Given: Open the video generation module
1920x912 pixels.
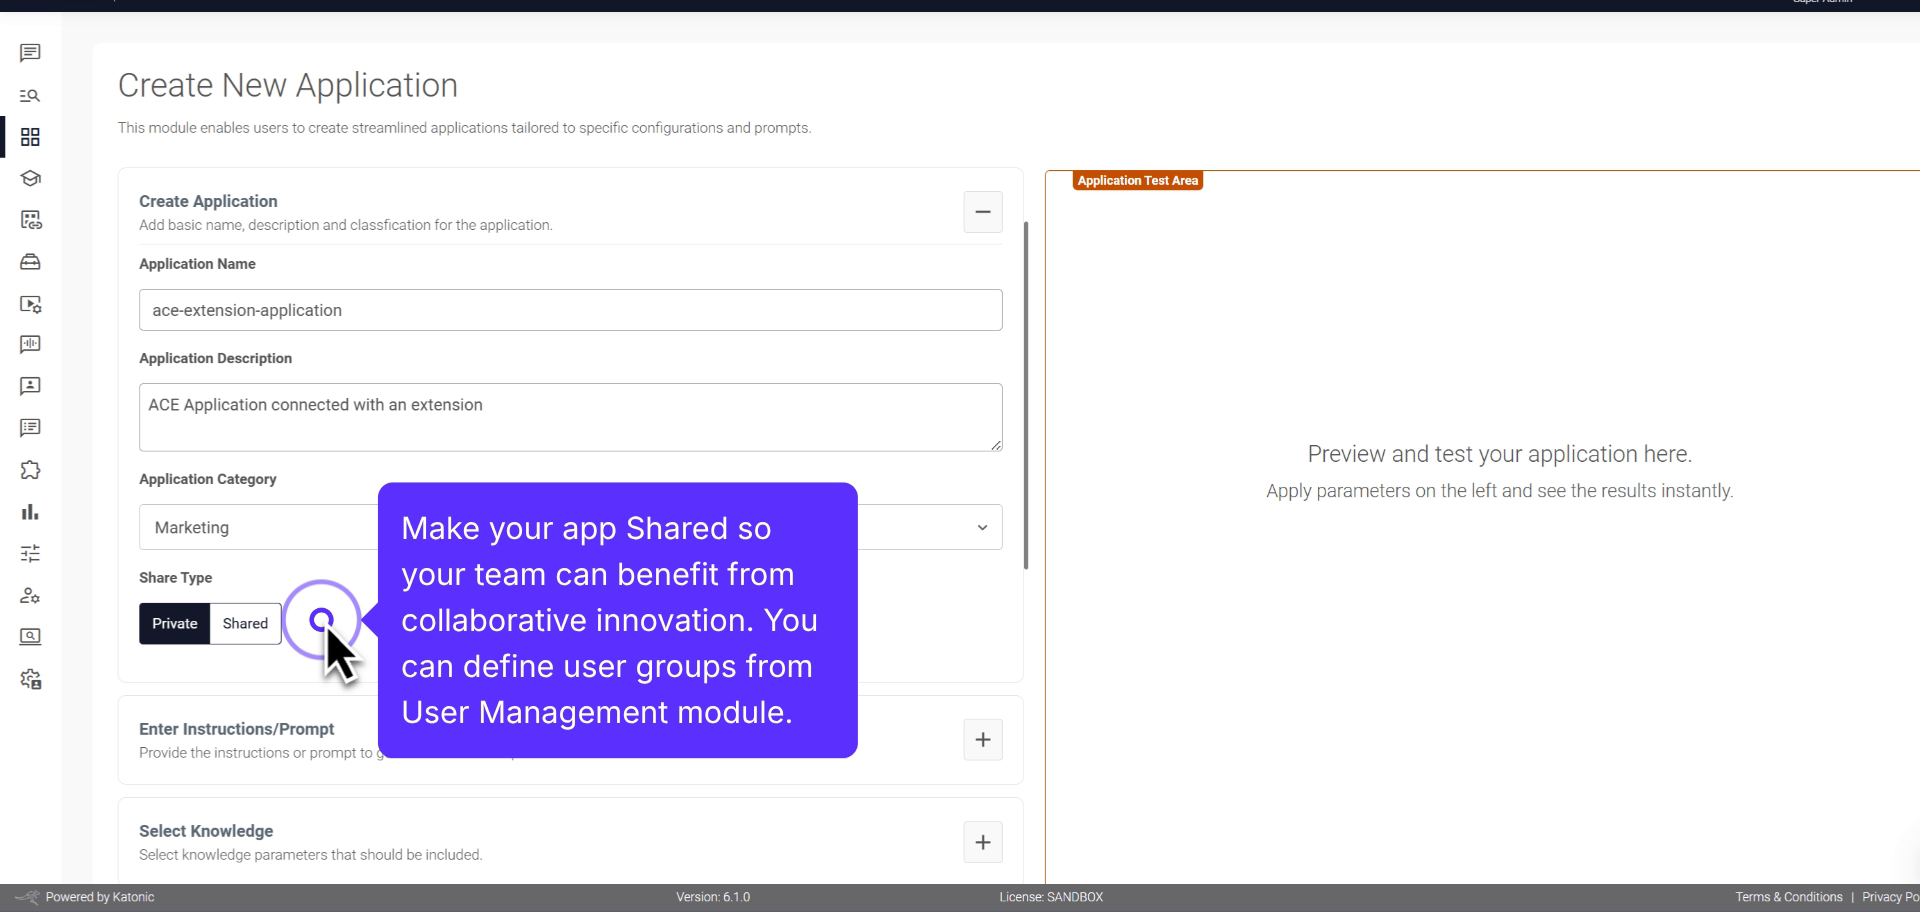Looking at the screenshot, I should point(30,304).
